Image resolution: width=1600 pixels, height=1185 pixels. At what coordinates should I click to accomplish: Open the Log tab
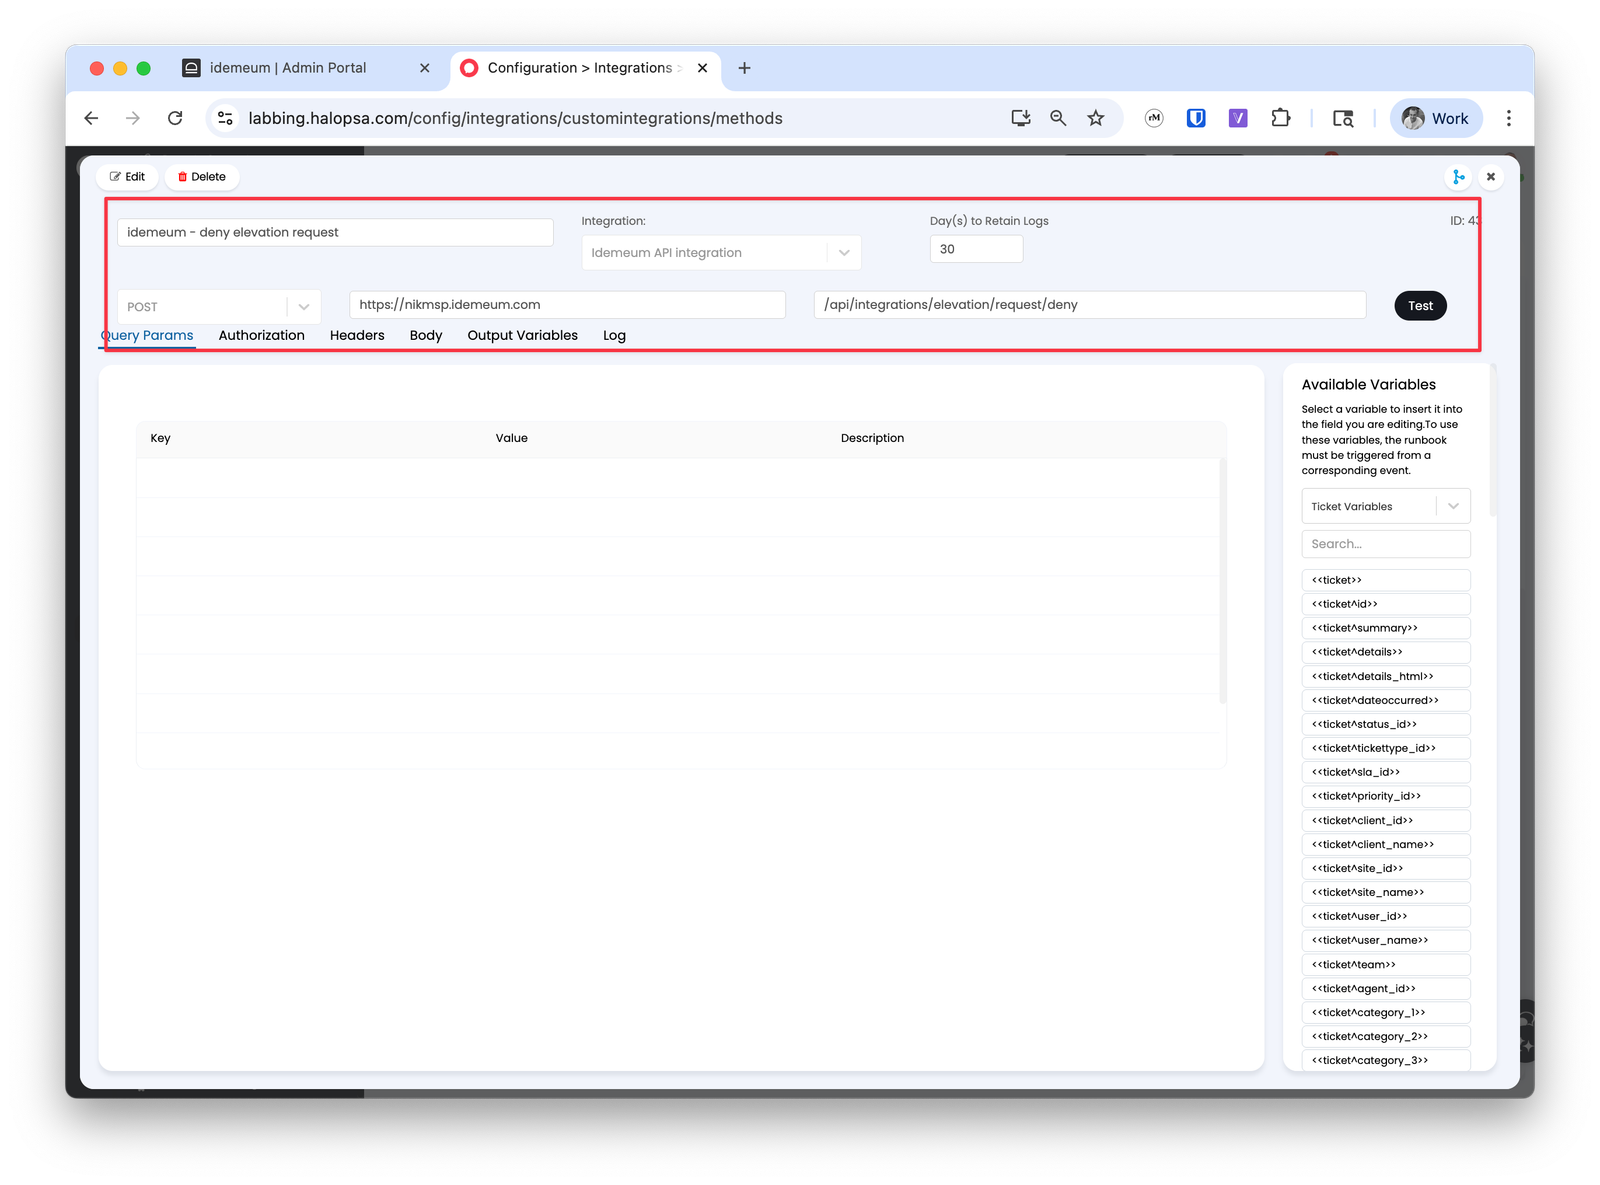pyautogui.click(x=614, y=336)
